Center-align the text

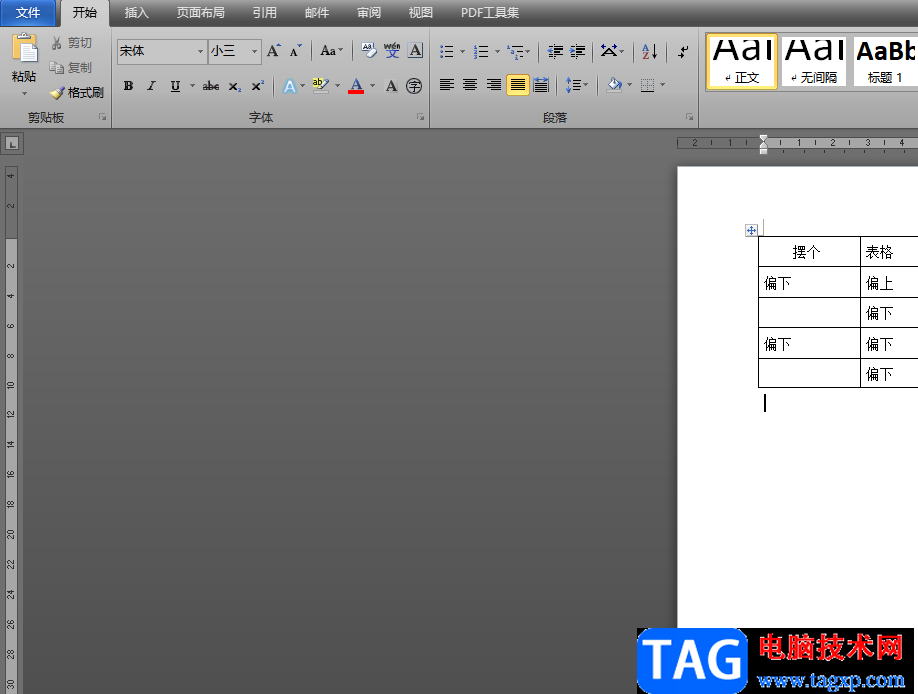pos(470,86)
